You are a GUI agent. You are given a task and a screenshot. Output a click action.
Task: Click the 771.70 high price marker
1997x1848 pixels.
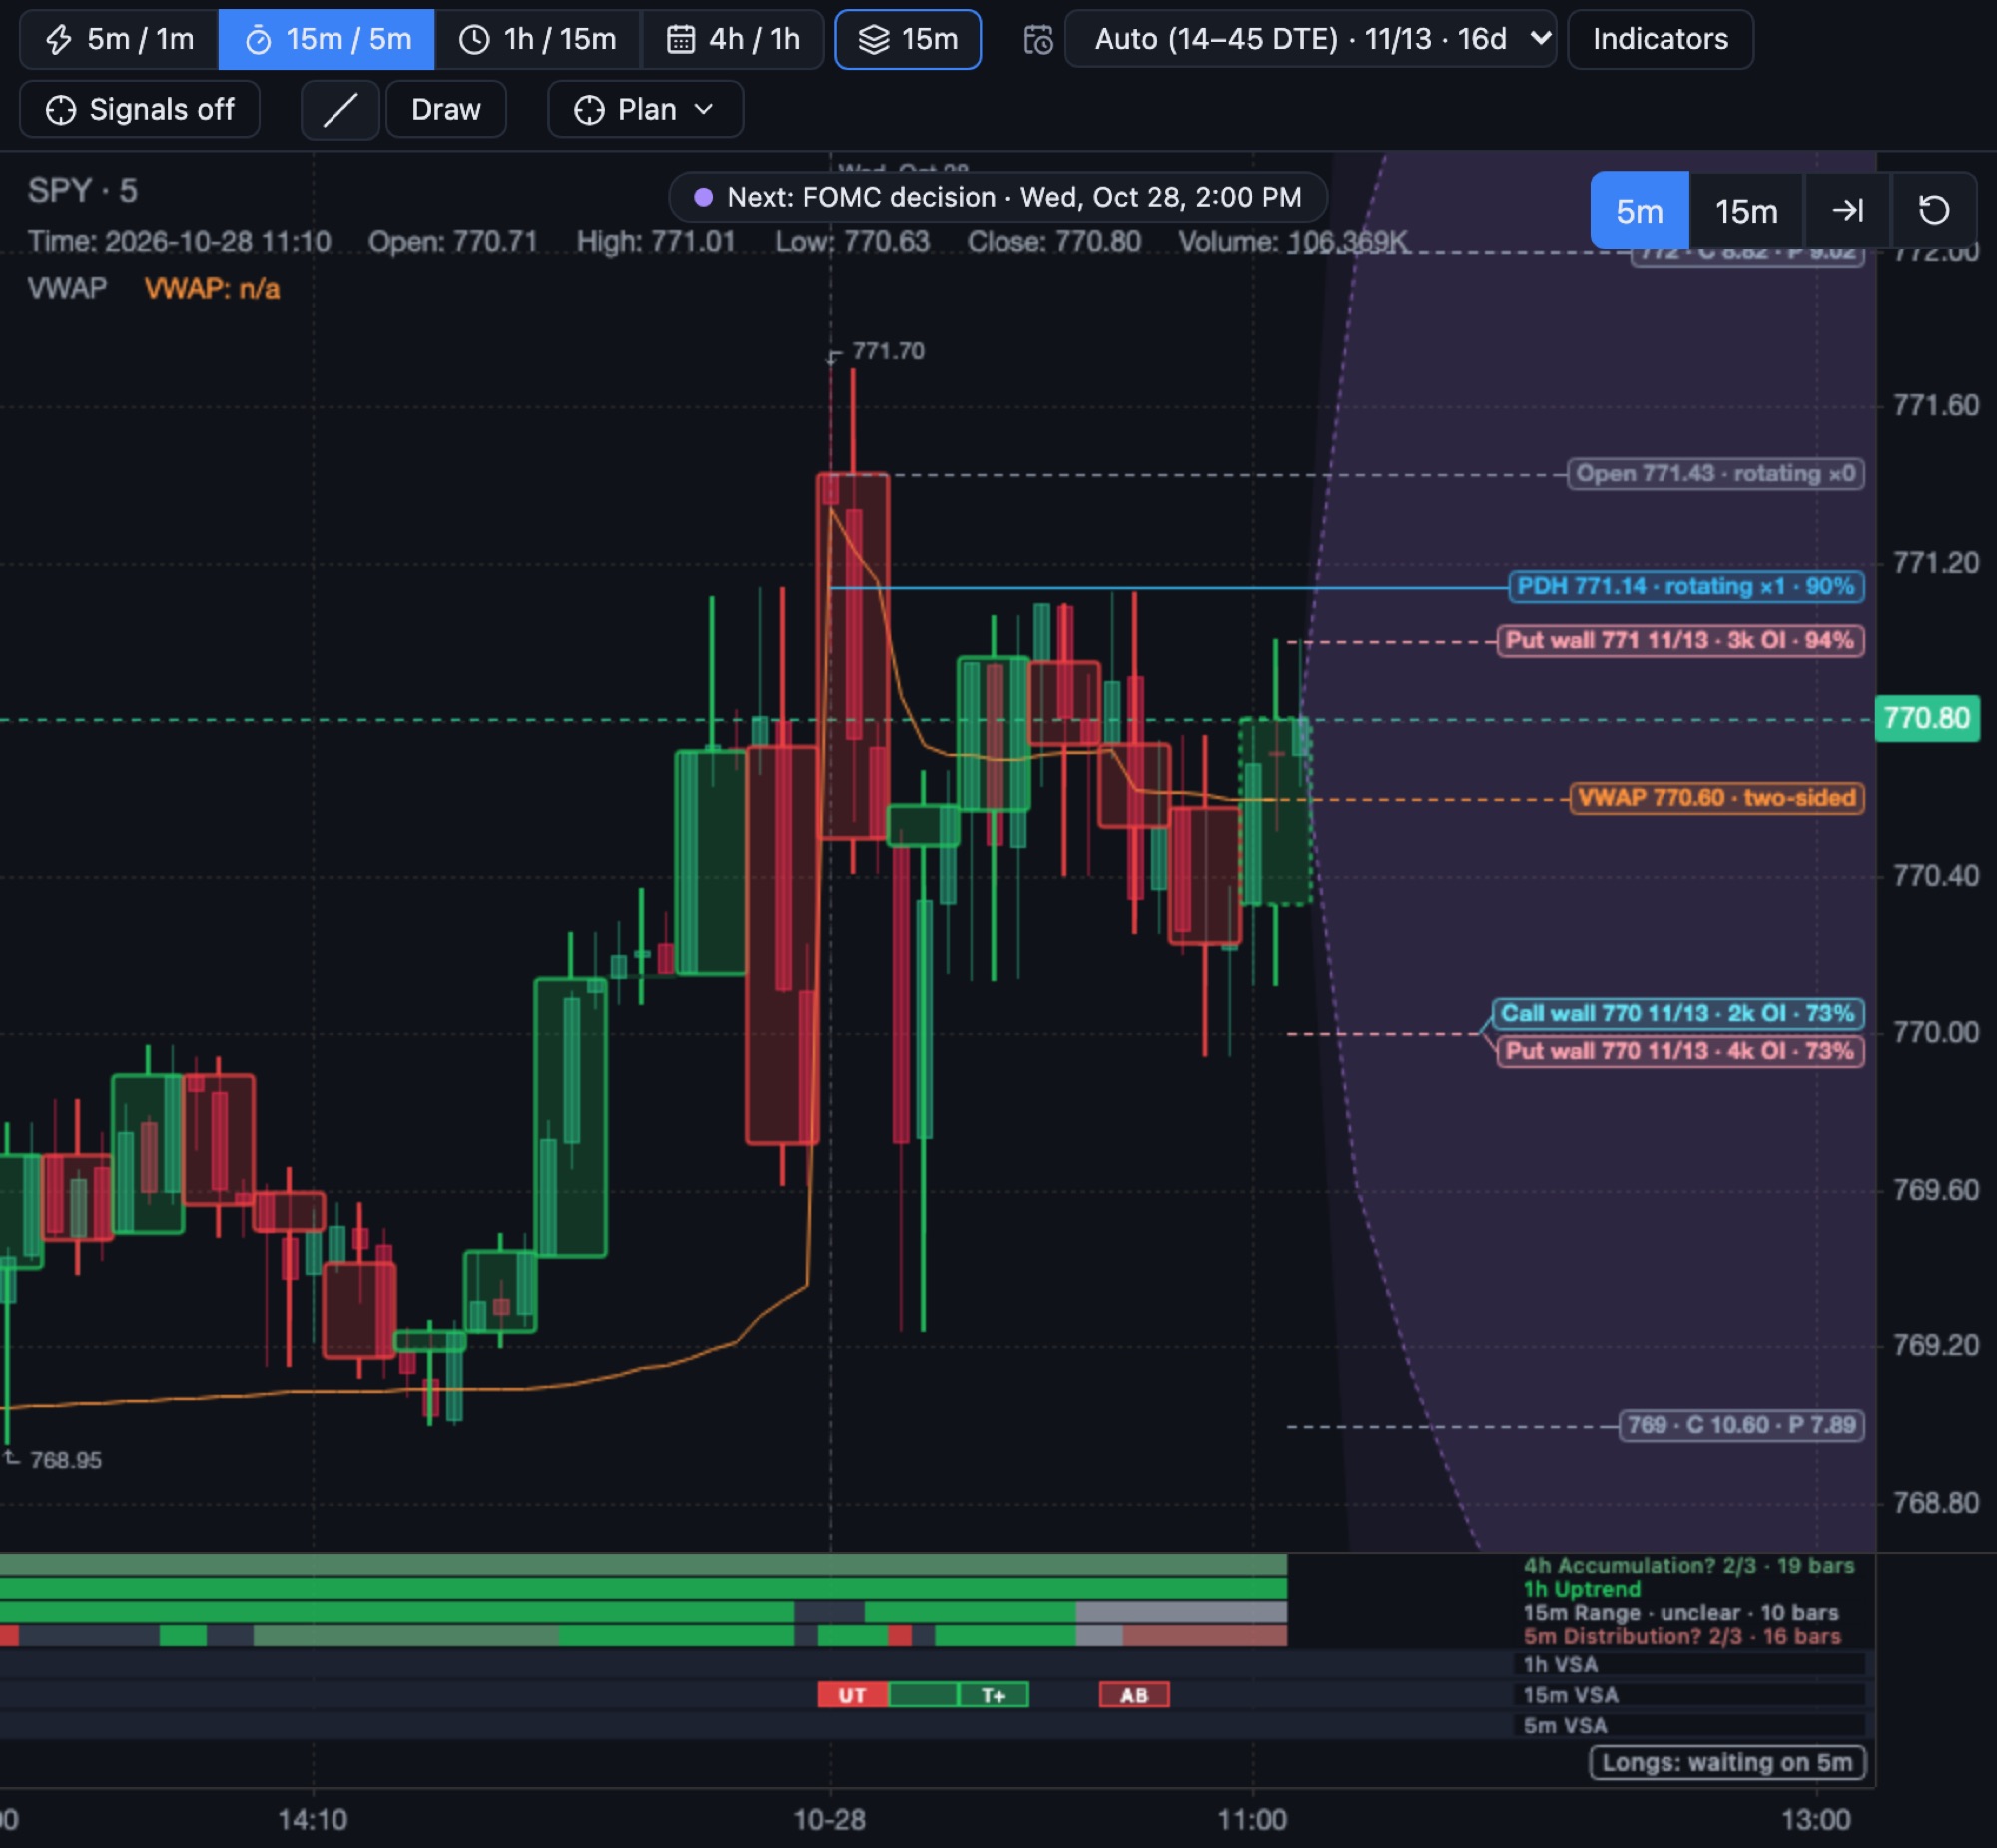[888, 352]
